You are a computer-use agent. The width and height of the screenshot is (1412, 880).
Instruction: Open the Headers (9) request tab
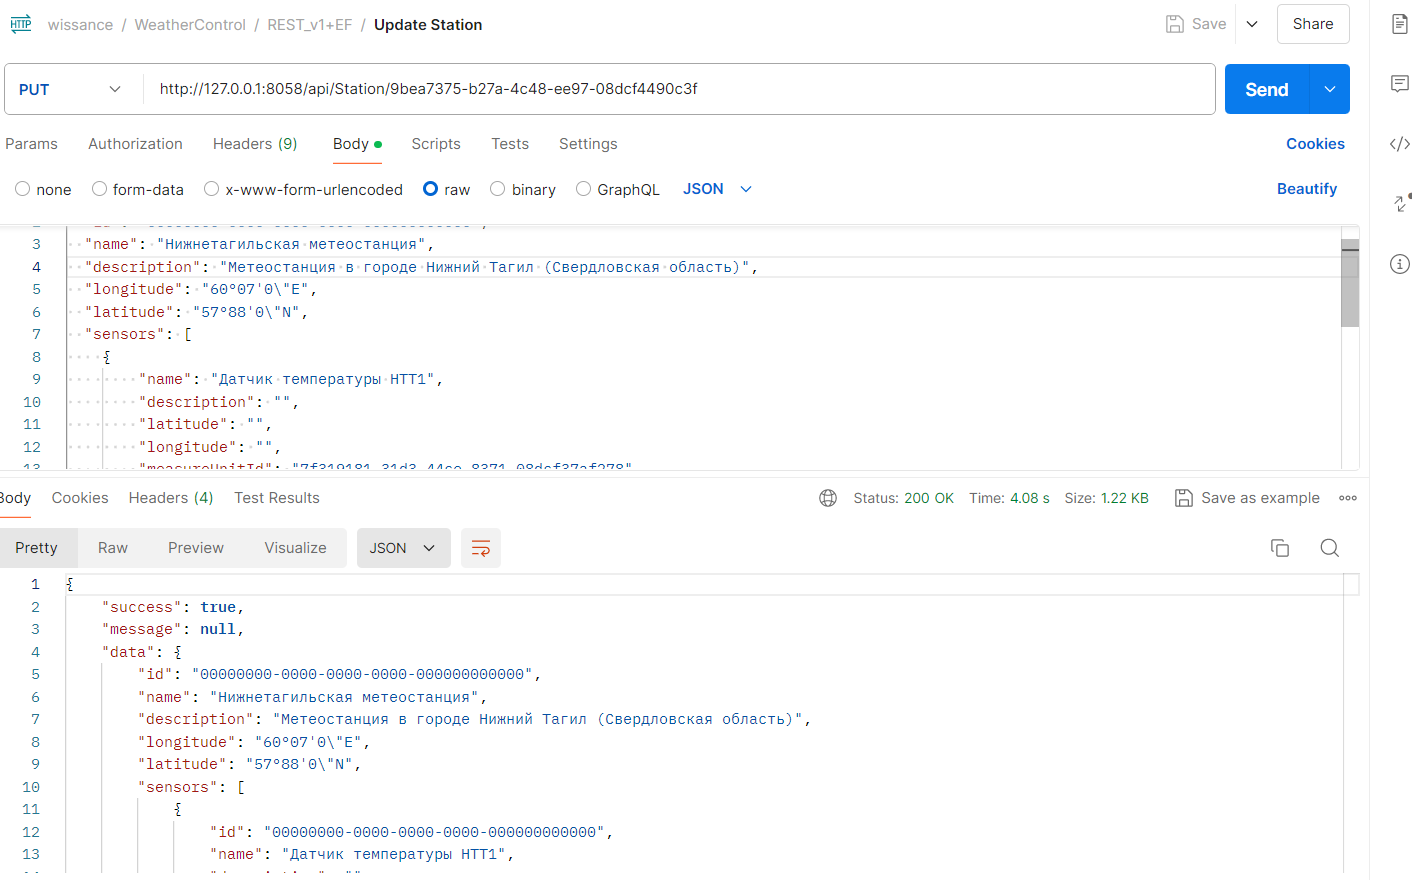(x=255, y=144)
